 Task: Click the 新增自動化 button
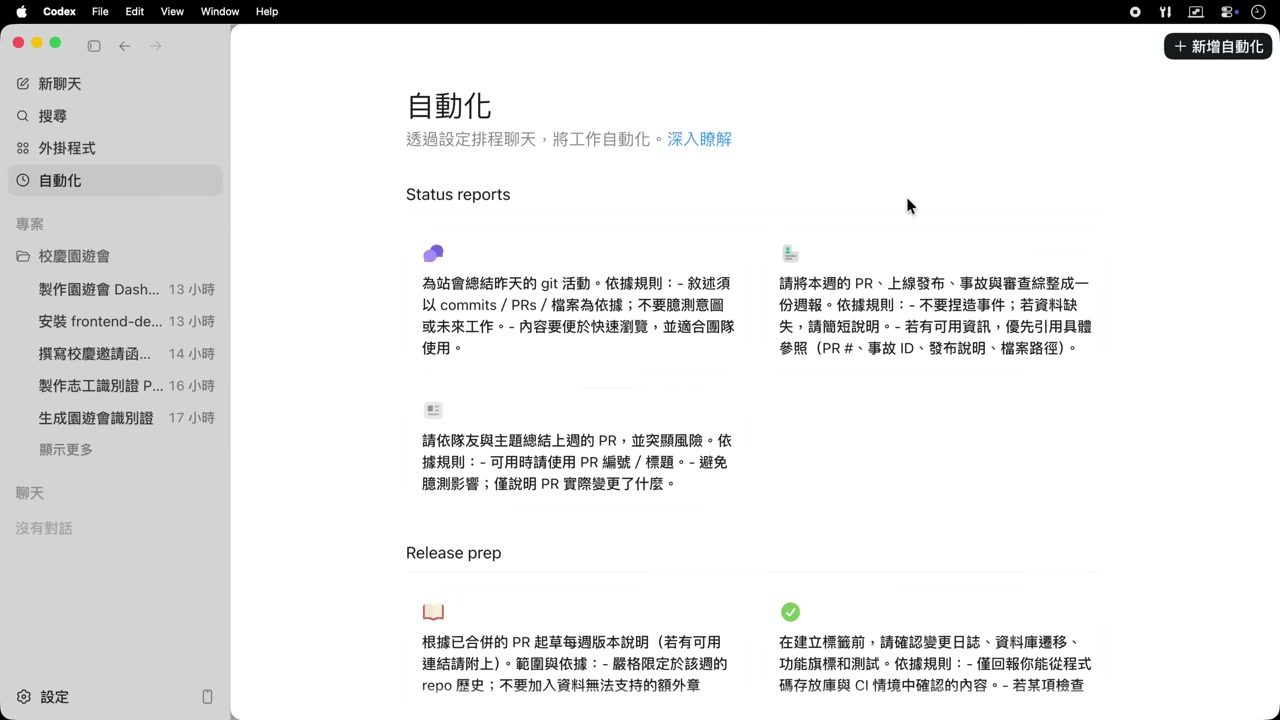tap(1218, 47)
